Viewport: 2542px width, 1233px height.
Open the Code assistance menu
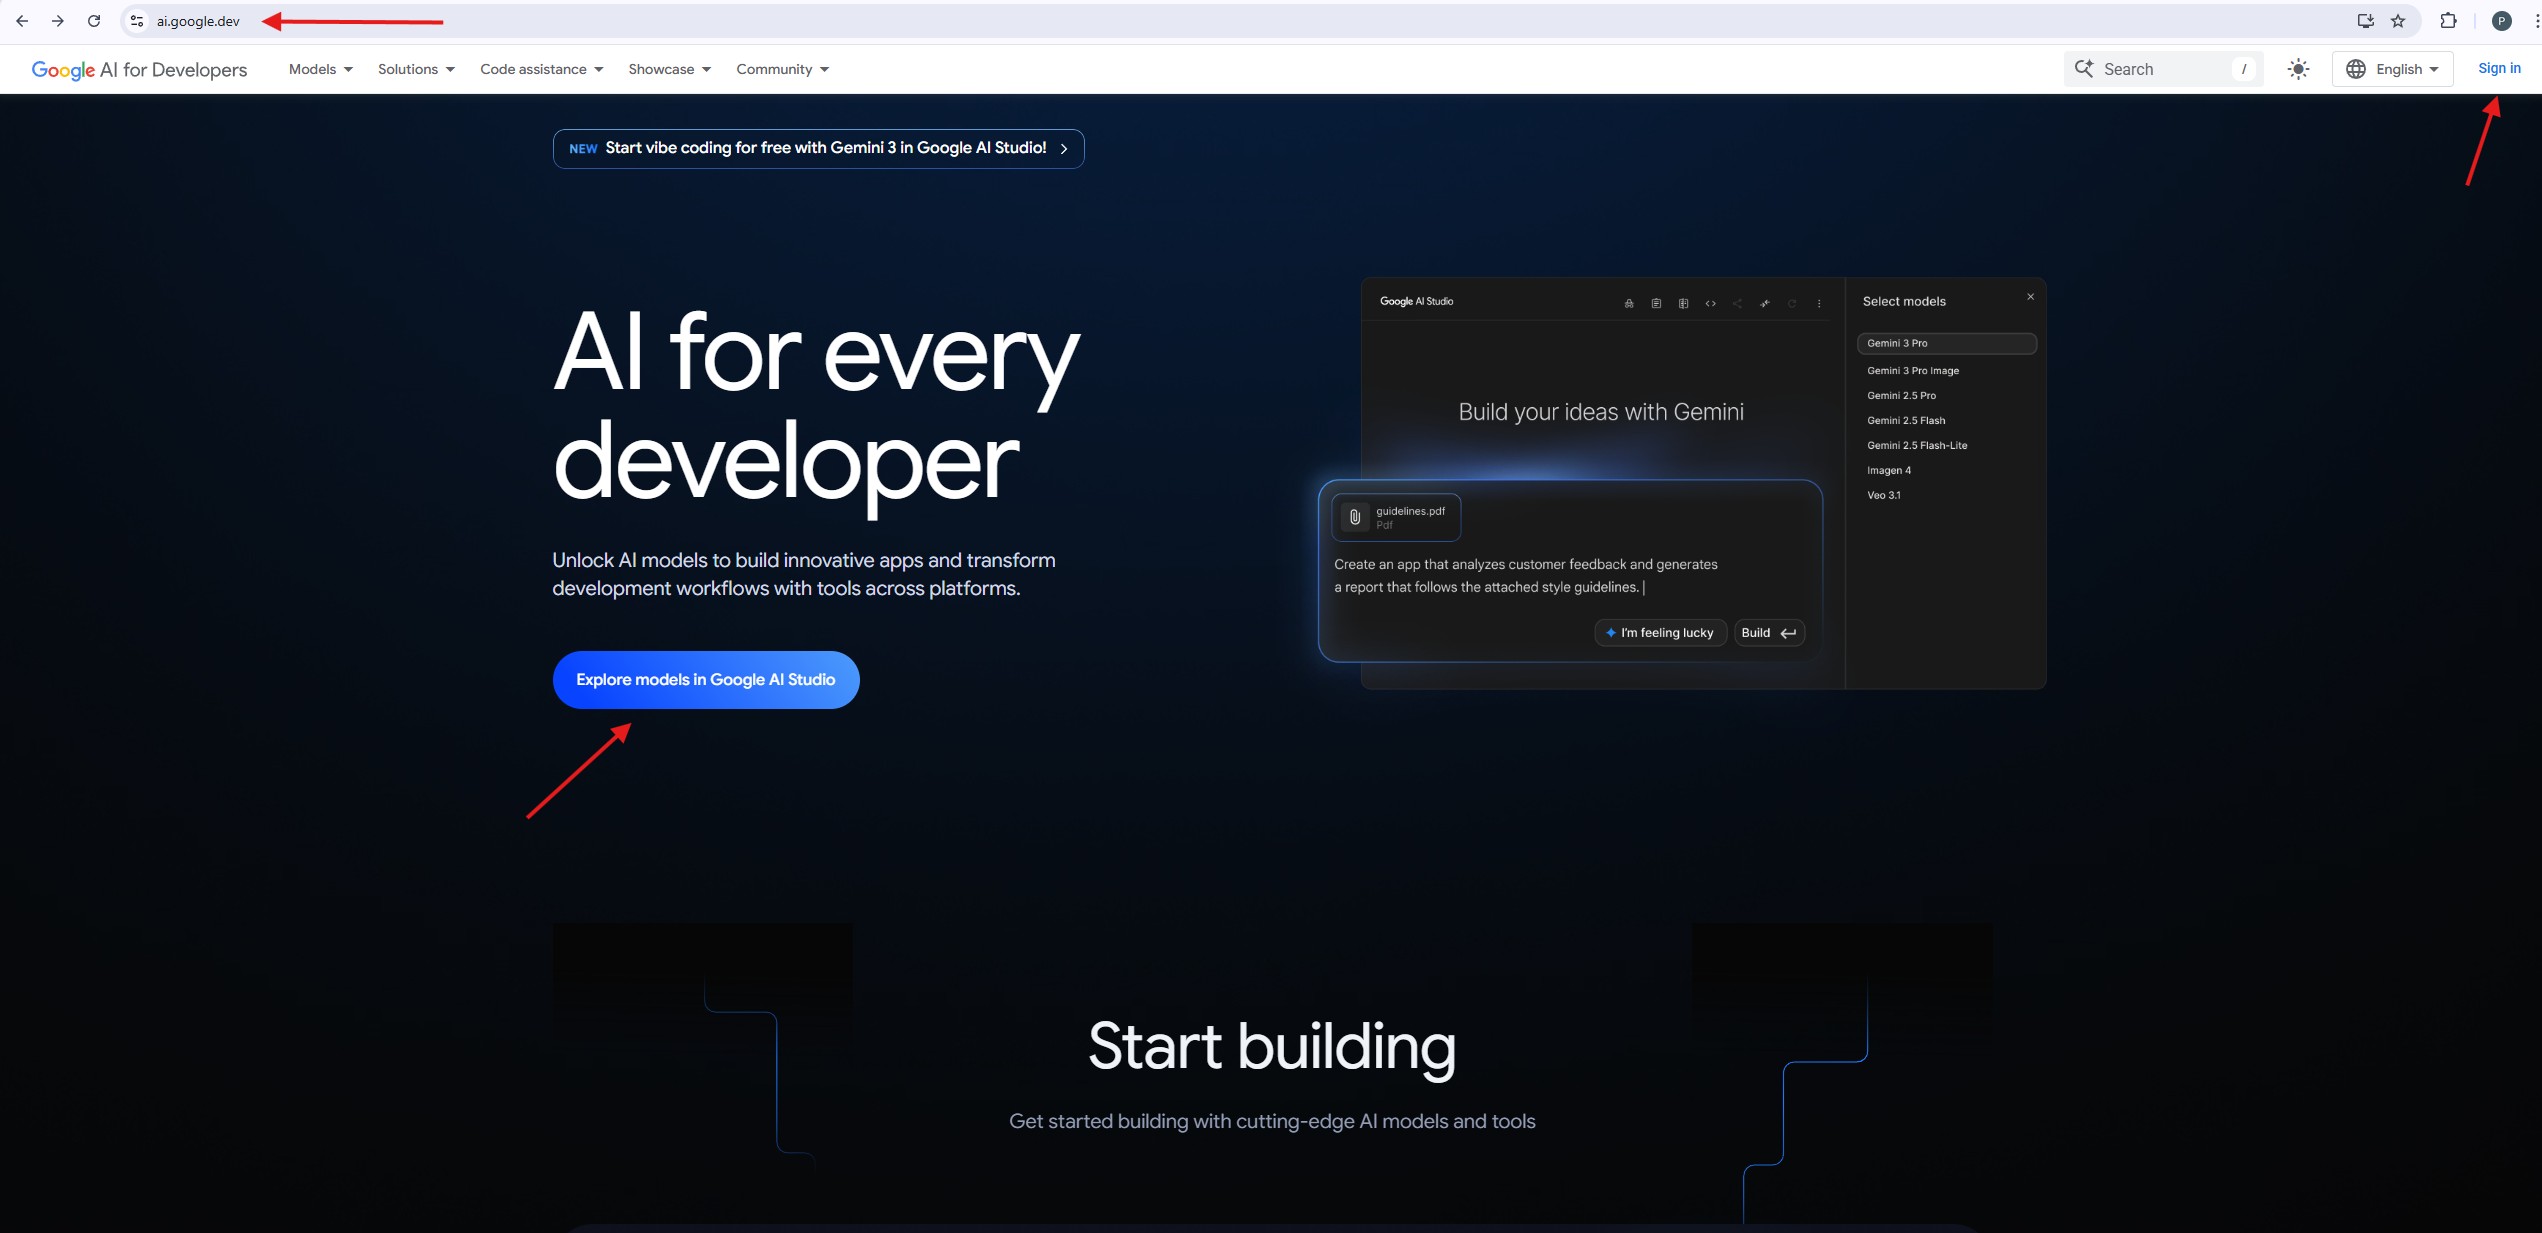pyautogui.click(x=541, y=69)
